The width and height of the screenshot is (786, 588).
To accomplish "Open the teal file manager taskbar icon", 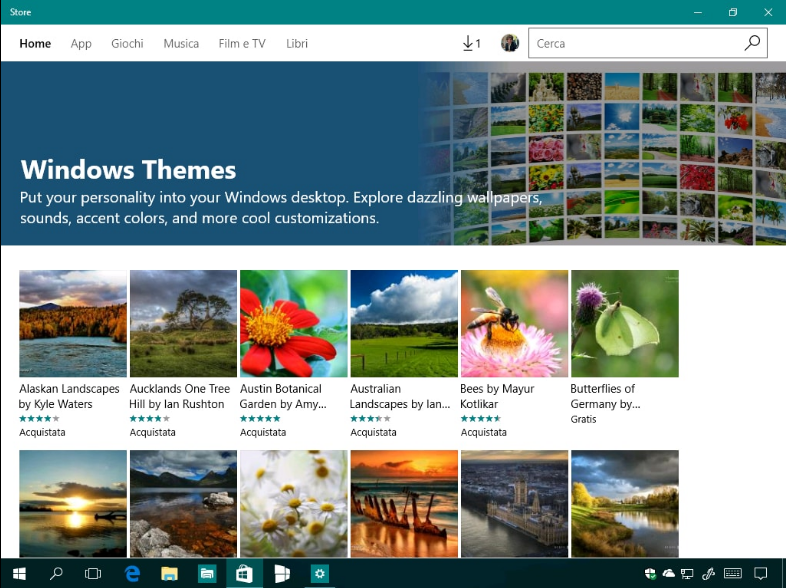I will (207, 573).
